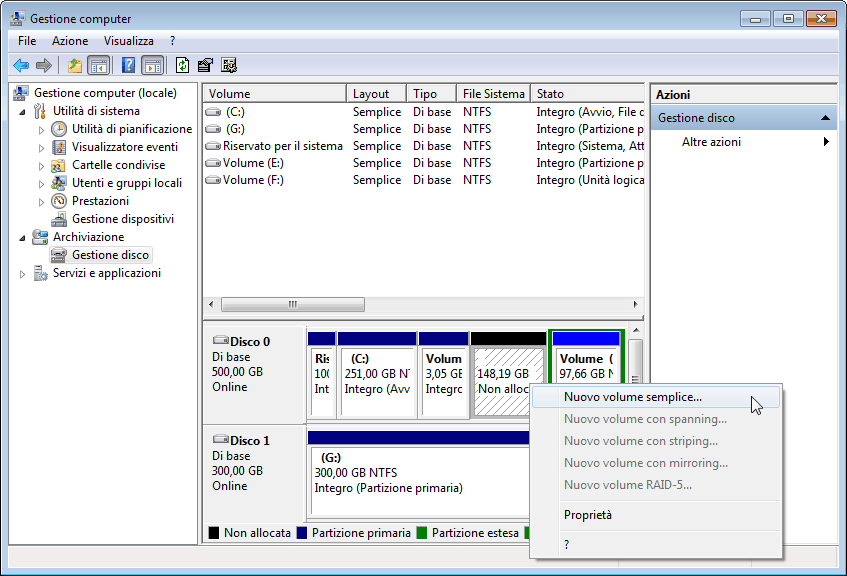The width and height of the screenshot is (847, 576).
Task: Click the up one level folder icon
Action: pyautogui.click(x=74, y=66)
